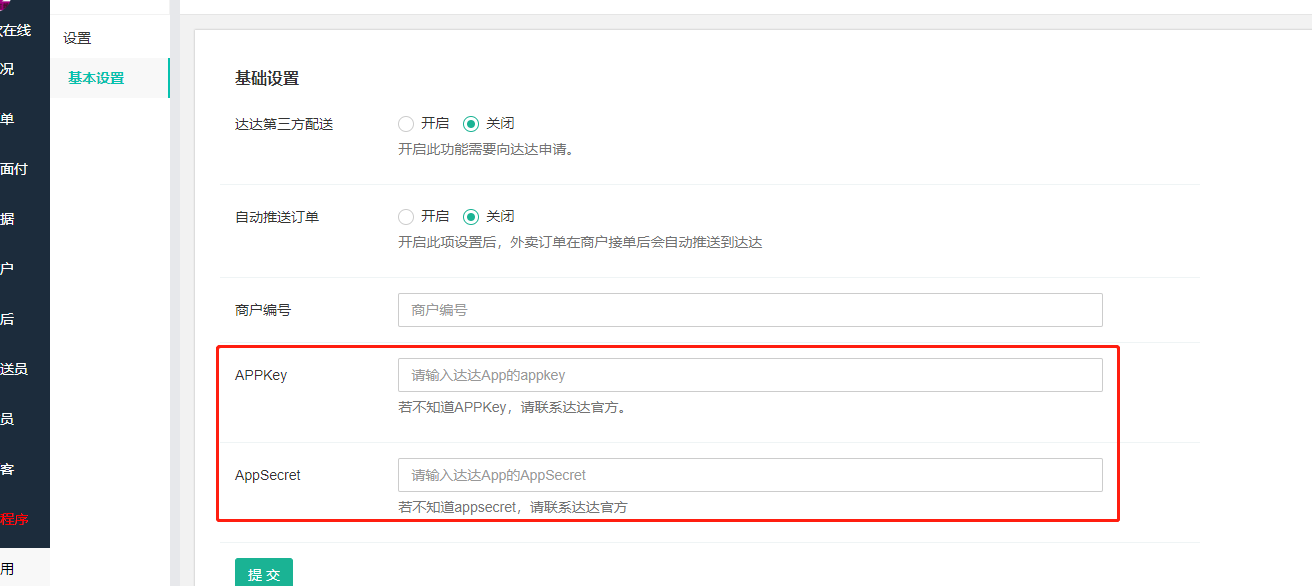Click hint text 开启此功能需要向达达申请。
Screen dimensions: 1312x586
click(x=486, y=150)
